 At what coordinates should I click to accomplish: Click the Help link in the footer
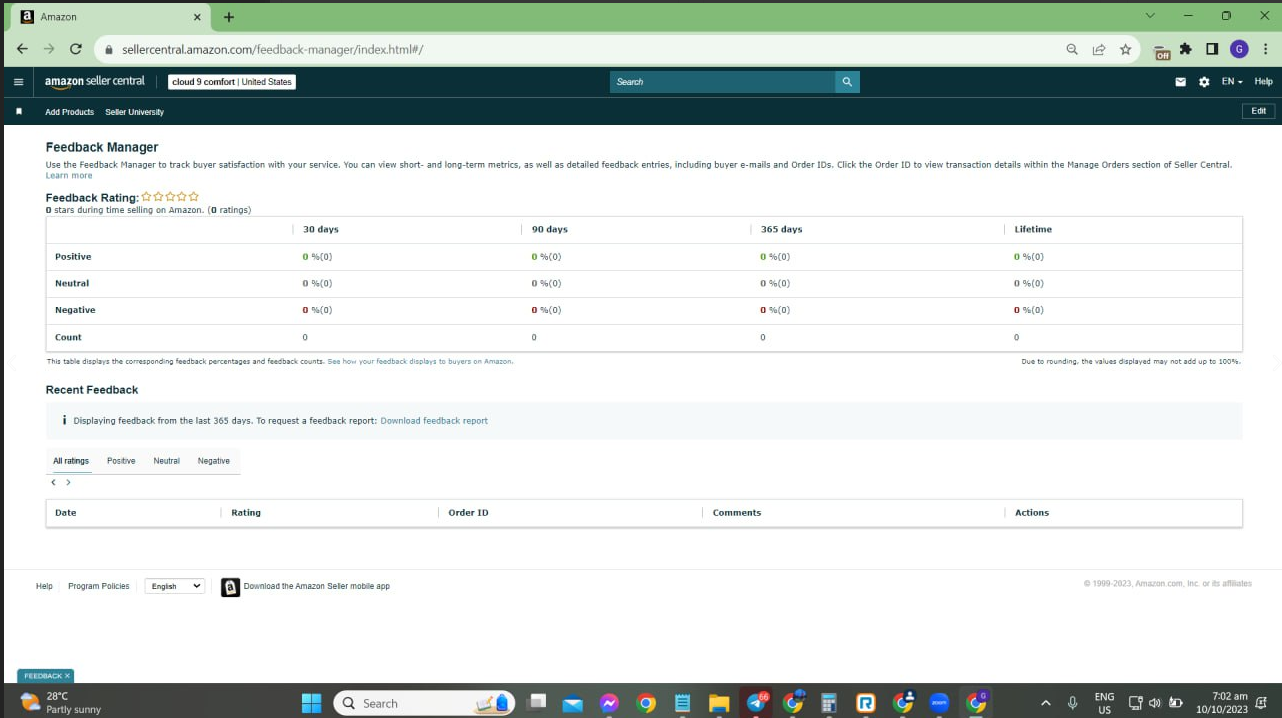[x=44, y=586]
